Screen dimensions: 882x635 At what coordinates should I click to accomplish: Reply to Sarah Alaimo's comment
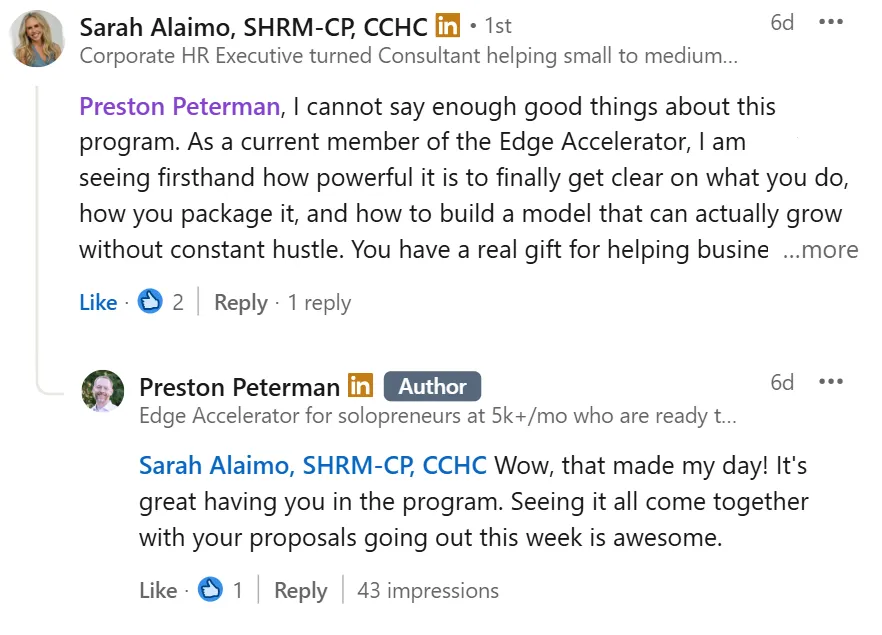[240, 302]
